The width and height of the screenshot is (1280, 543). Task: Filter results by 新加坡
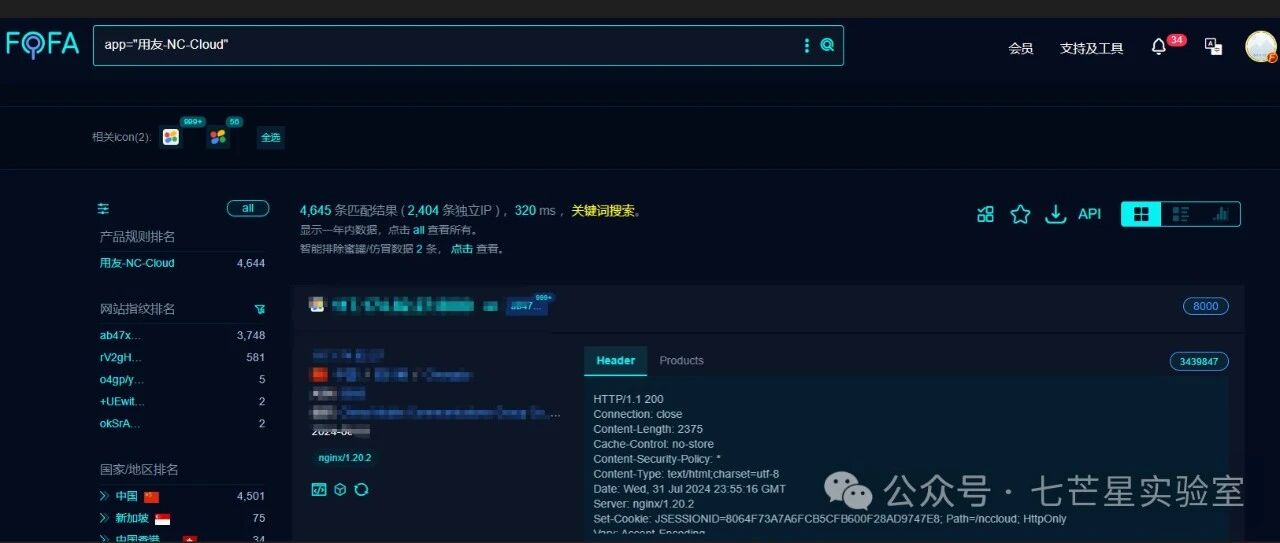132,518
